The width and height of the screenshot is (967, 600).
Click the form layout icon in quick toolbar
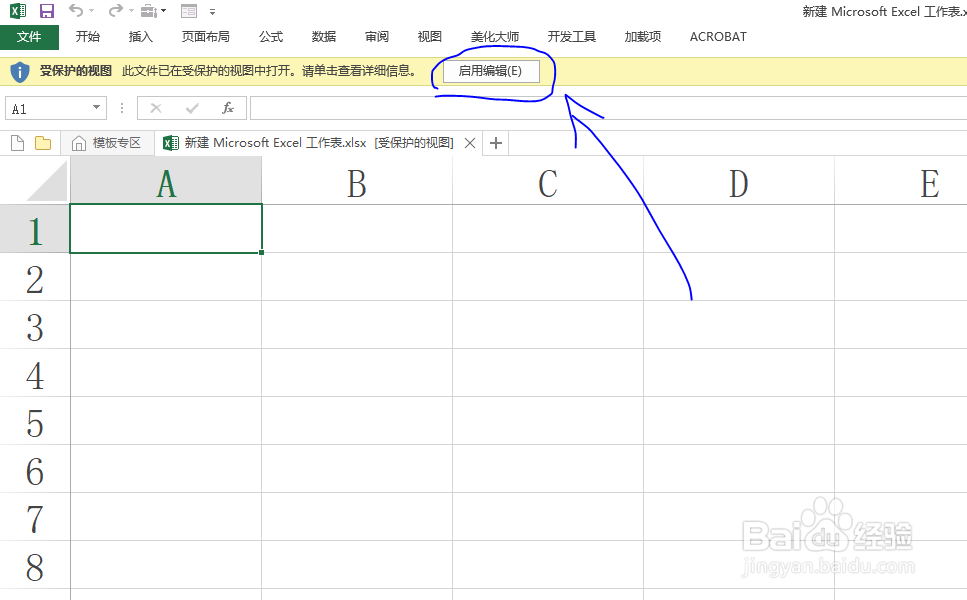[x=189, y=10]
